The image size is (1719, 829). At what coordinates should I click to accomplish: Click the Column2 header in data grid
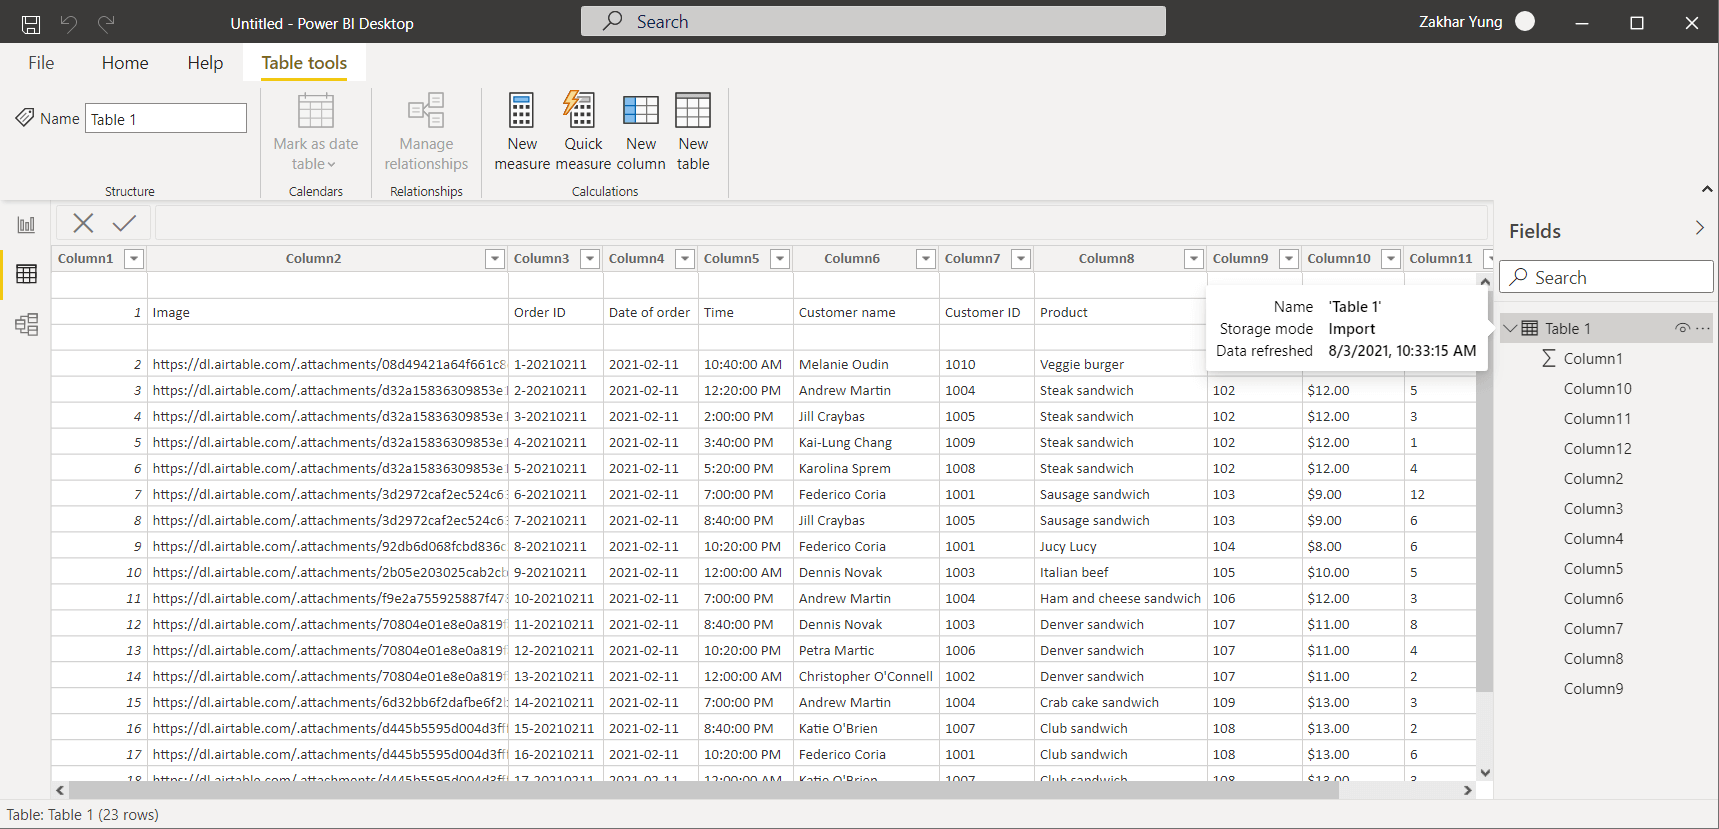click(313, 258)
